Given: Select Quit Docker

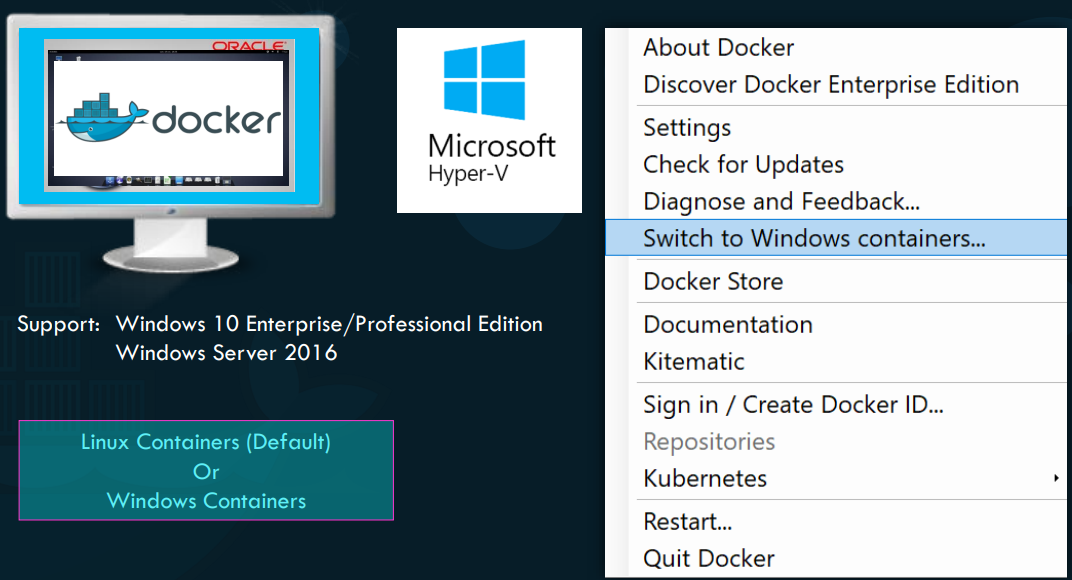Looking at the screenshot, I should tap(835, 559).
